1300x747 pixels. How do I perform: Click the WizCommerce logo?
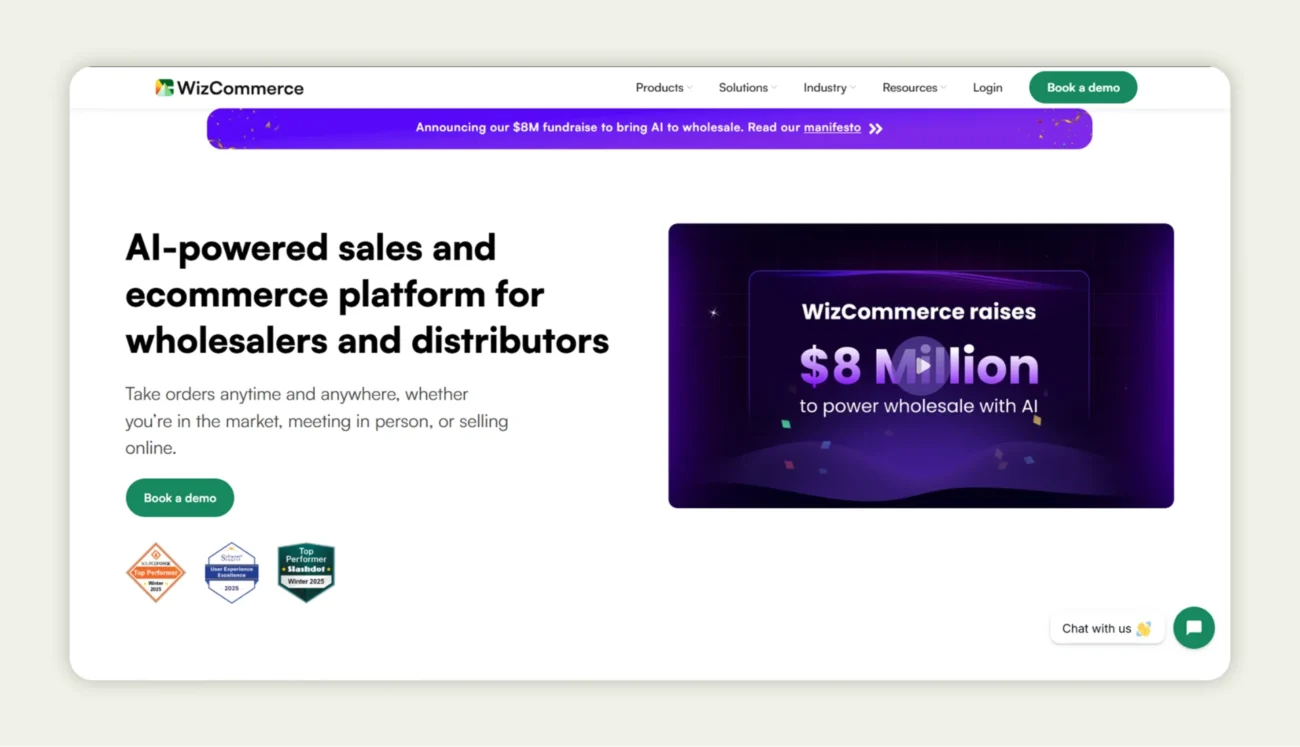click(229, 88)
